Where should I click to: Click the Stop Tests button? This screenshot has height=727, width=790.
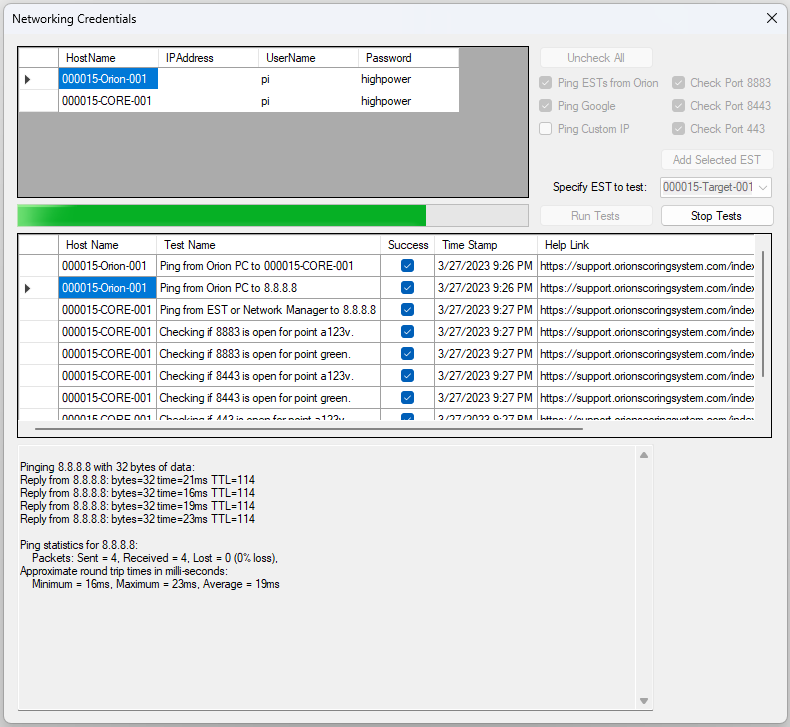pos(716,216)
